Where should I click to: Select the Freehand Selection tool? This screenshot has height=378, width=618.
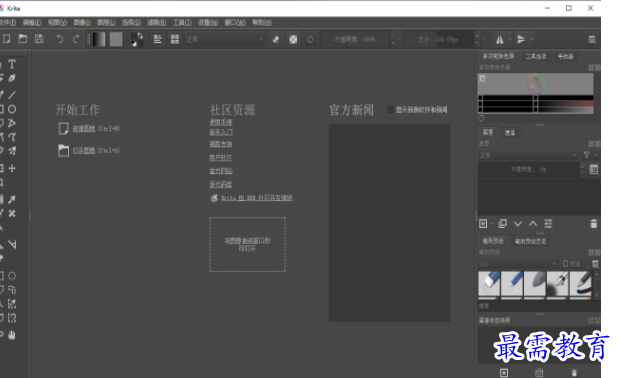12,290
